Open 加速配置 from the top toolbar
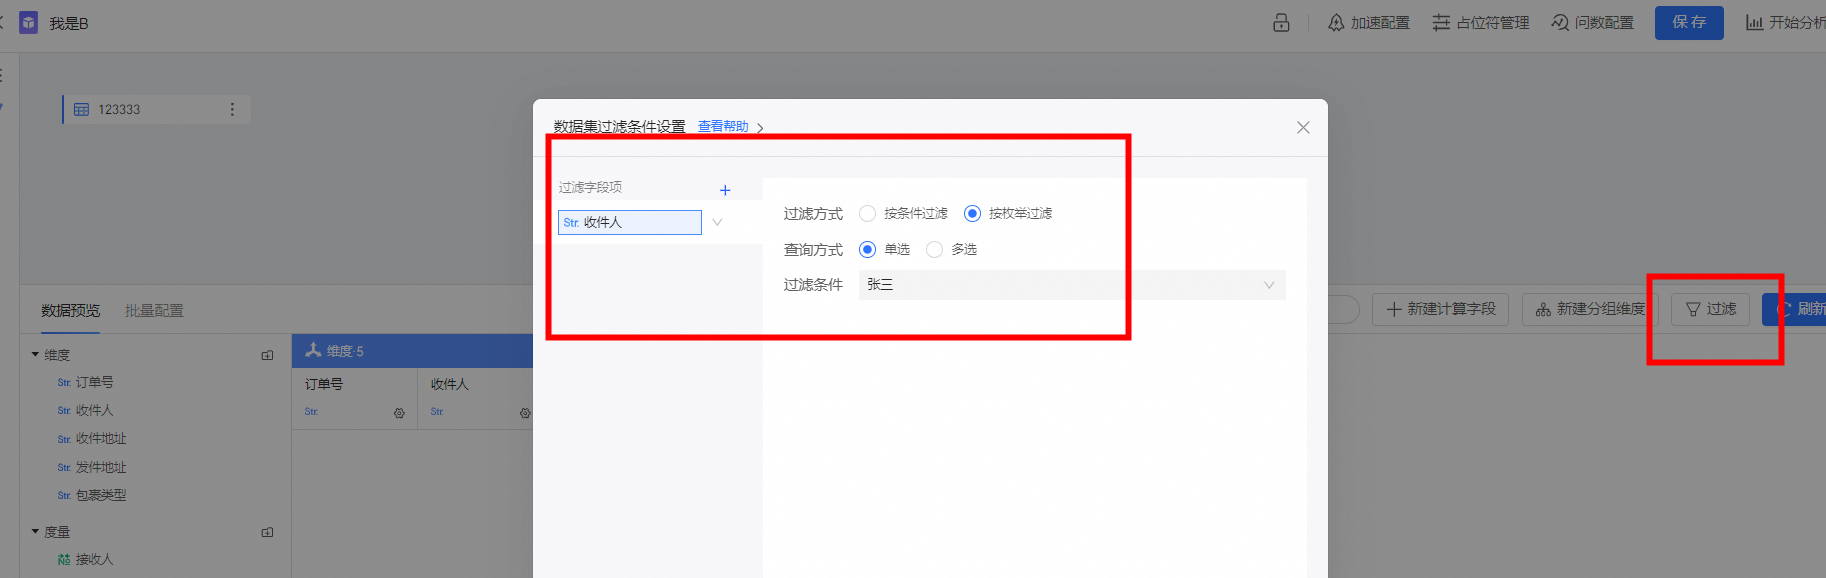This screenshot has height=578, width=1826. [1368, 23]
